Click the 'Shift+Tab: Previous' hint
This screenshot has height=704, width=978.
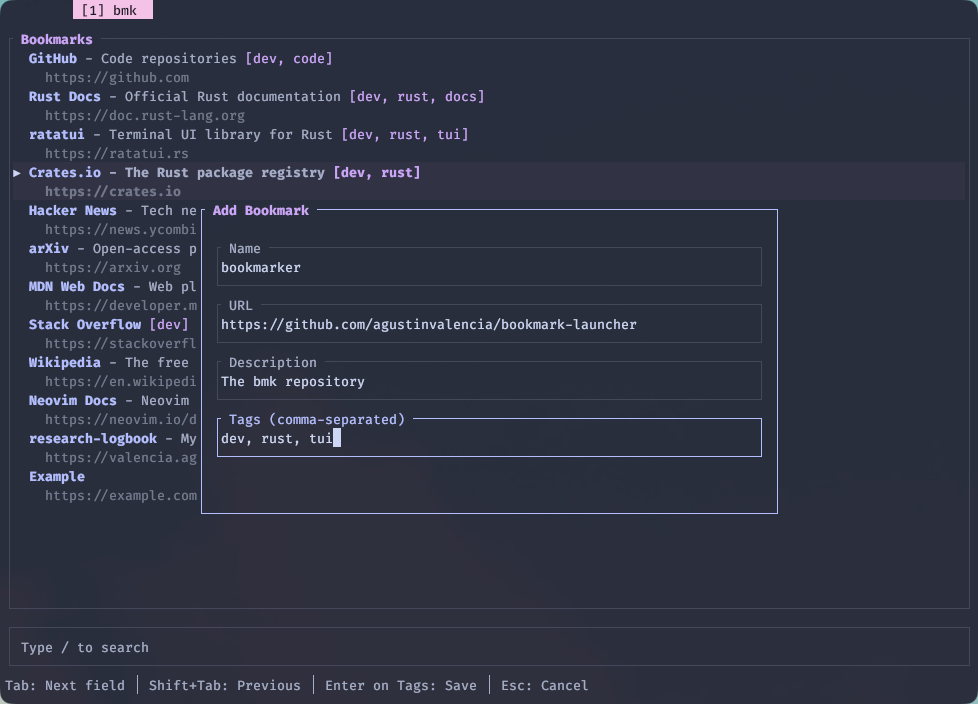[x=225, y=686]
